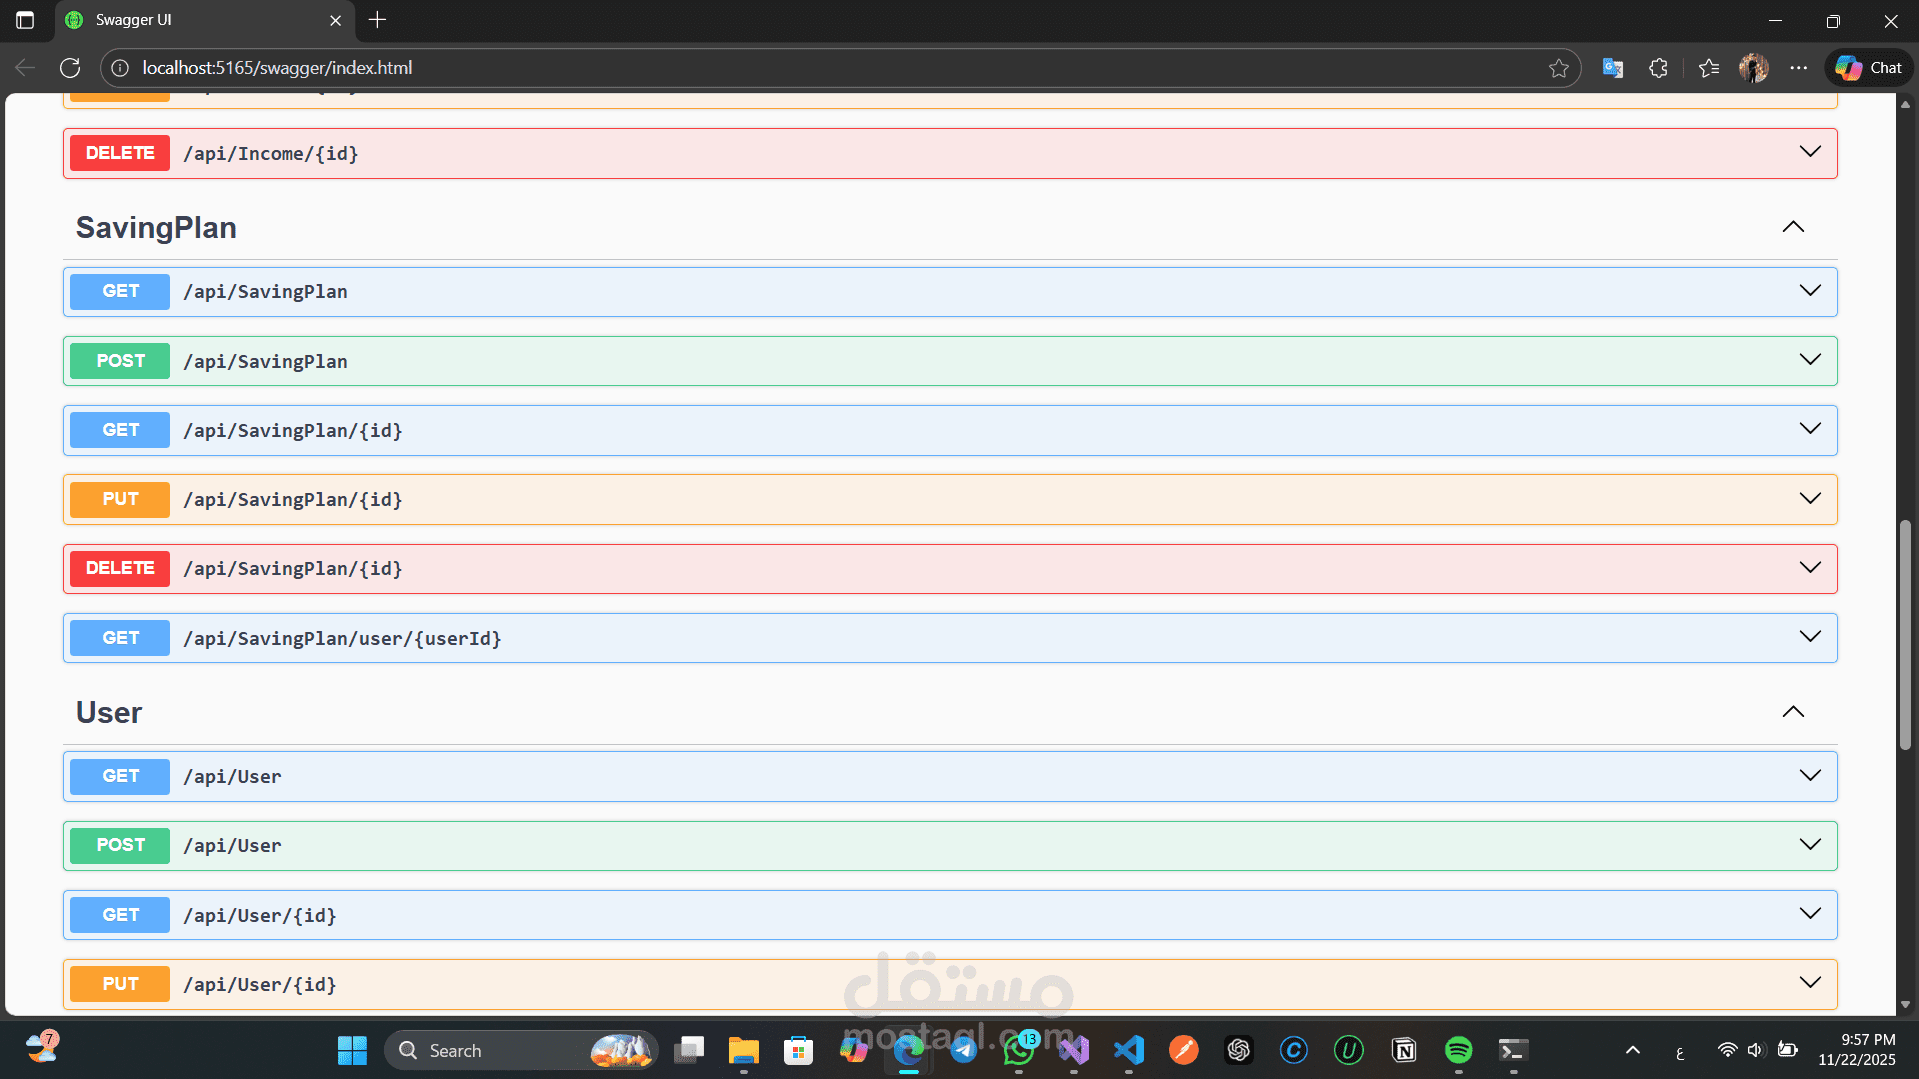The image size is (1919, 1079).
Task: Expand GET /api/User/{id} chevron
Action: click(x=1809, y=914)
